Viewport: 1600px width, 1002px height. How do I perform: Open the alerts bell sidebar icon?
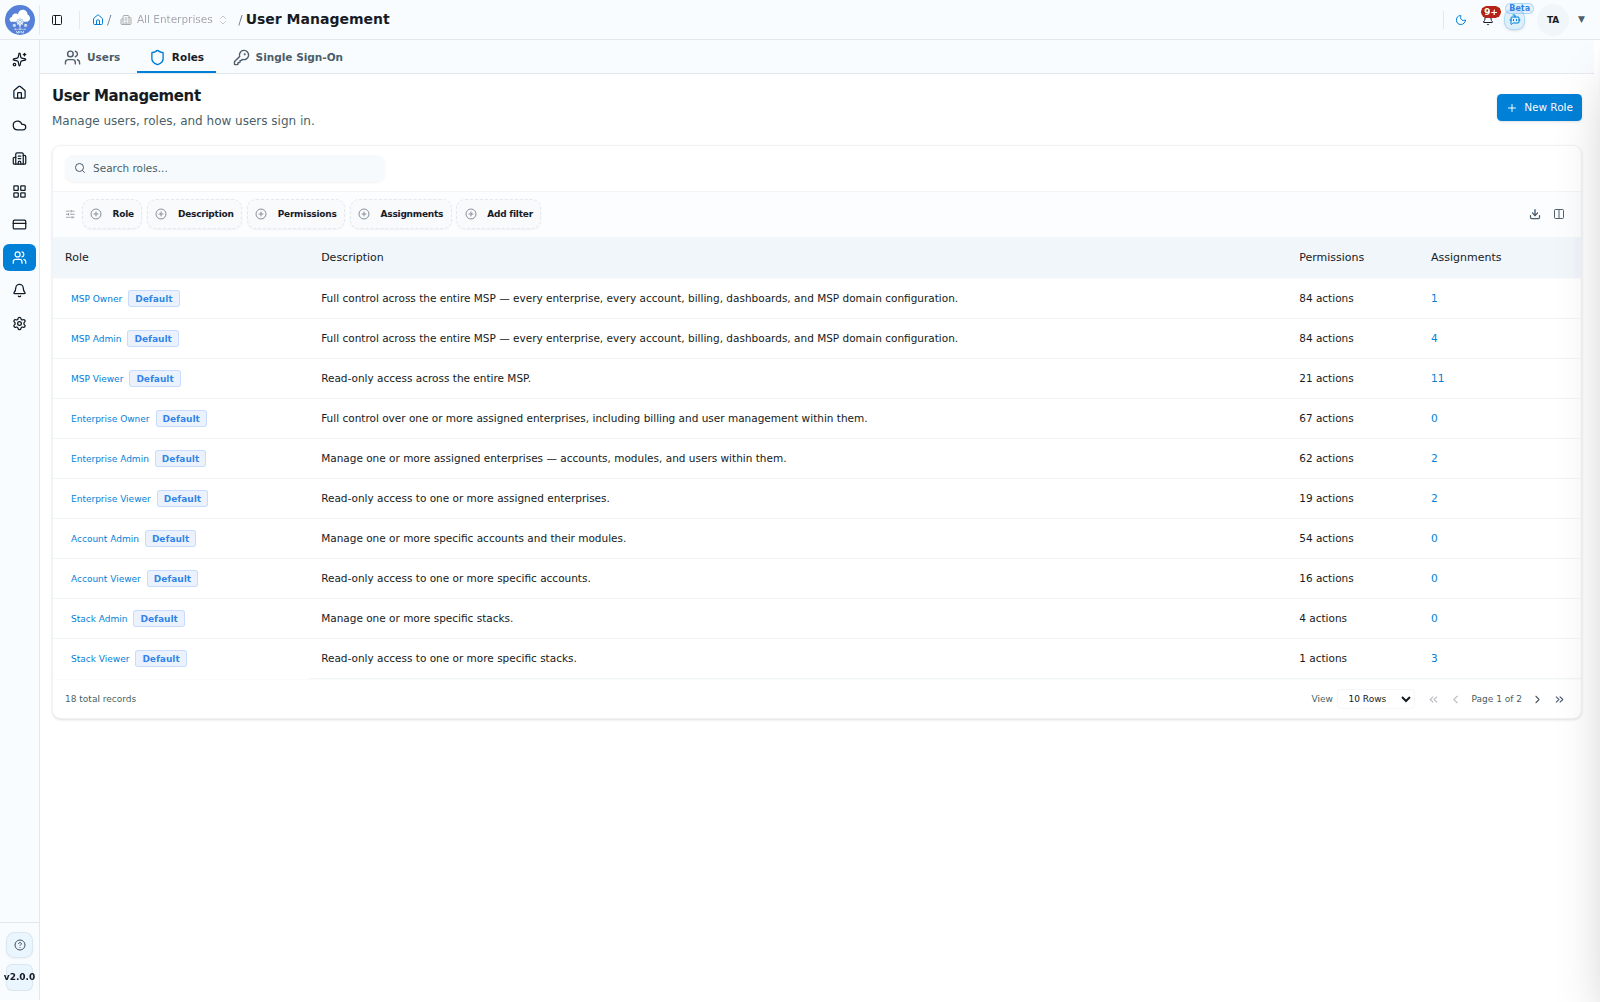19,291
